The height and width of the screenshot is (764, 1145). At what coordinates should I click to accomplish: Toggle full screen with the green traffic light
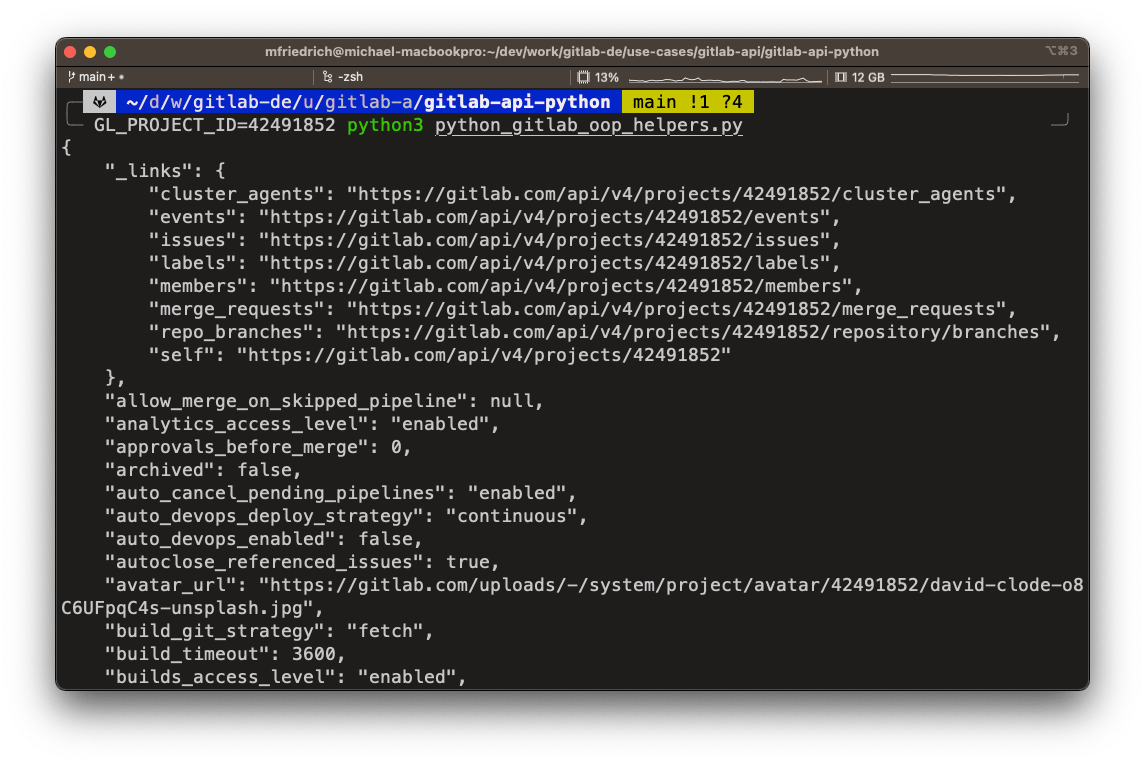[110, 51]
